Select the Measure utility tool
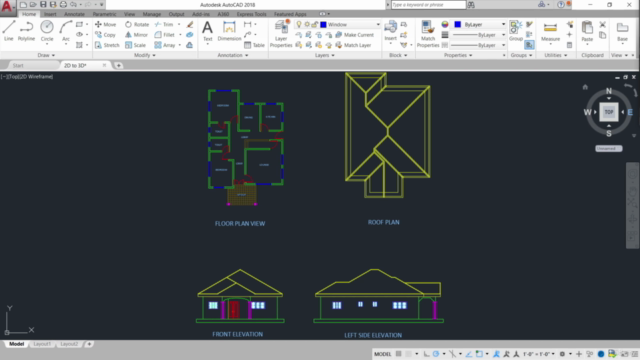This screenshot has height=360, width=640. click(x=550, y=31)
